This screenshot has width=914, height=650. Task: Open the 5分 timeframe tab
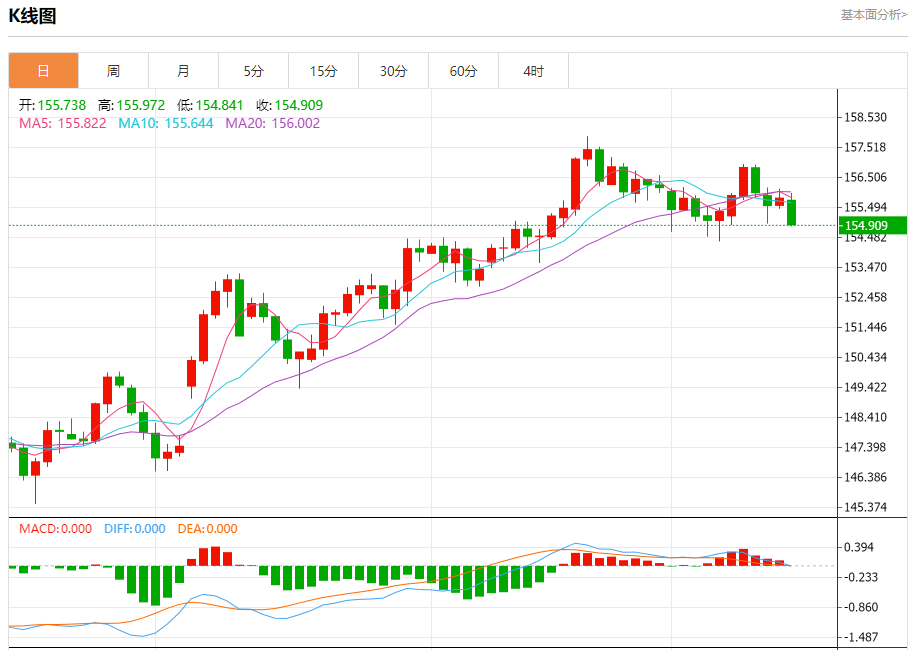pyautogui.click(x=253, y=71)
